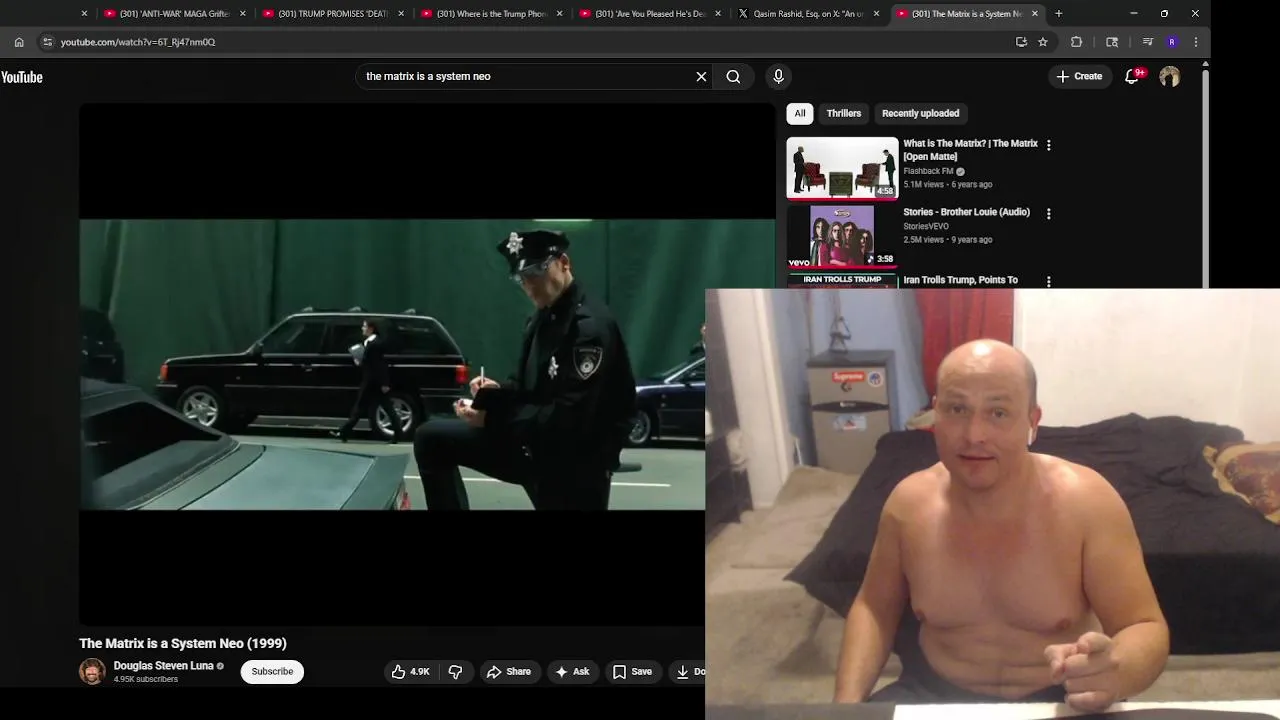The image size is (1280, 720).
Task: Close The Matrix is a System tab
Action: pyautogui.click(x=1035, y=14)
